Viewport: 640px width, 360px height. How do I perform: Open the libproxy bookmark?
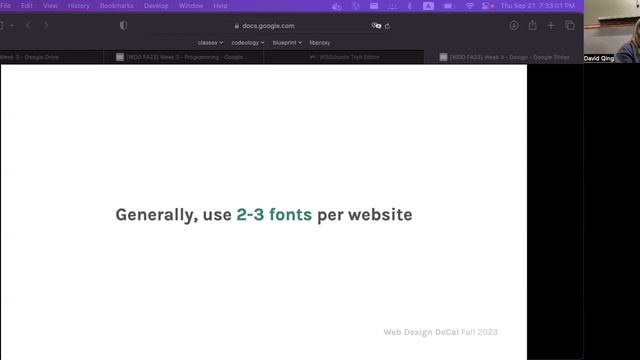pyautogui.click(x=320, y=42)
